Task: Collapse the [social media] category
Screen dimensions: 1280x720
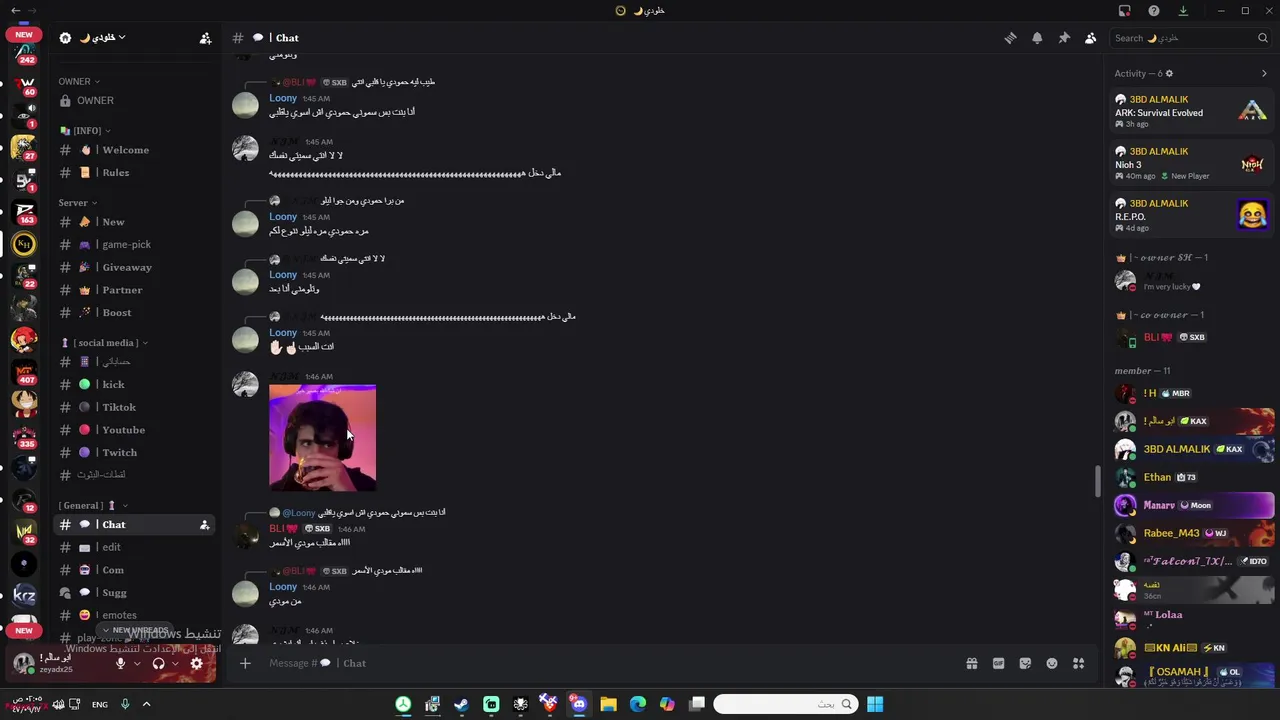Action: (104, 343)
